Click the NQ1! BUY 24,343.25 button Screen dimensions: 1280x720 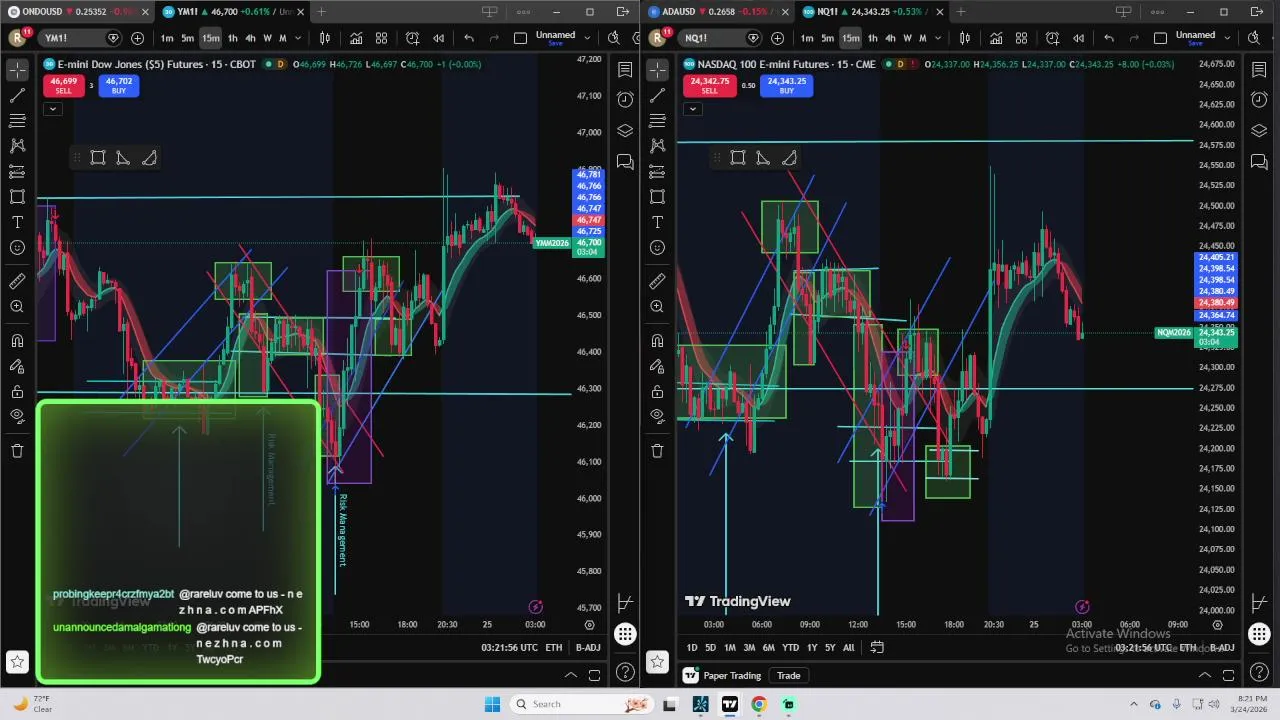(x=786, y=86)
